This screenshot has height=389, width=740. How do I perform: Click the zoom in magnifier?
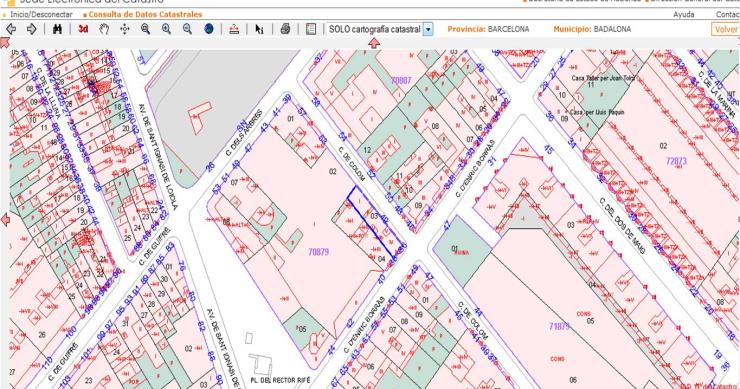pos(166,29)
